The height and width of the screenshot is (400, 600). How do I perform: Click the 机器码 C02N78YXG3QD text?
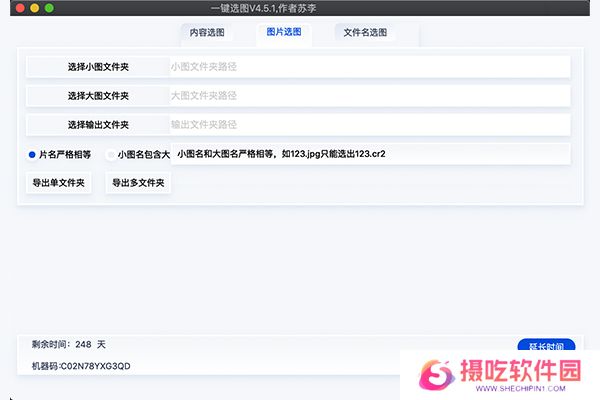(81, 366)
